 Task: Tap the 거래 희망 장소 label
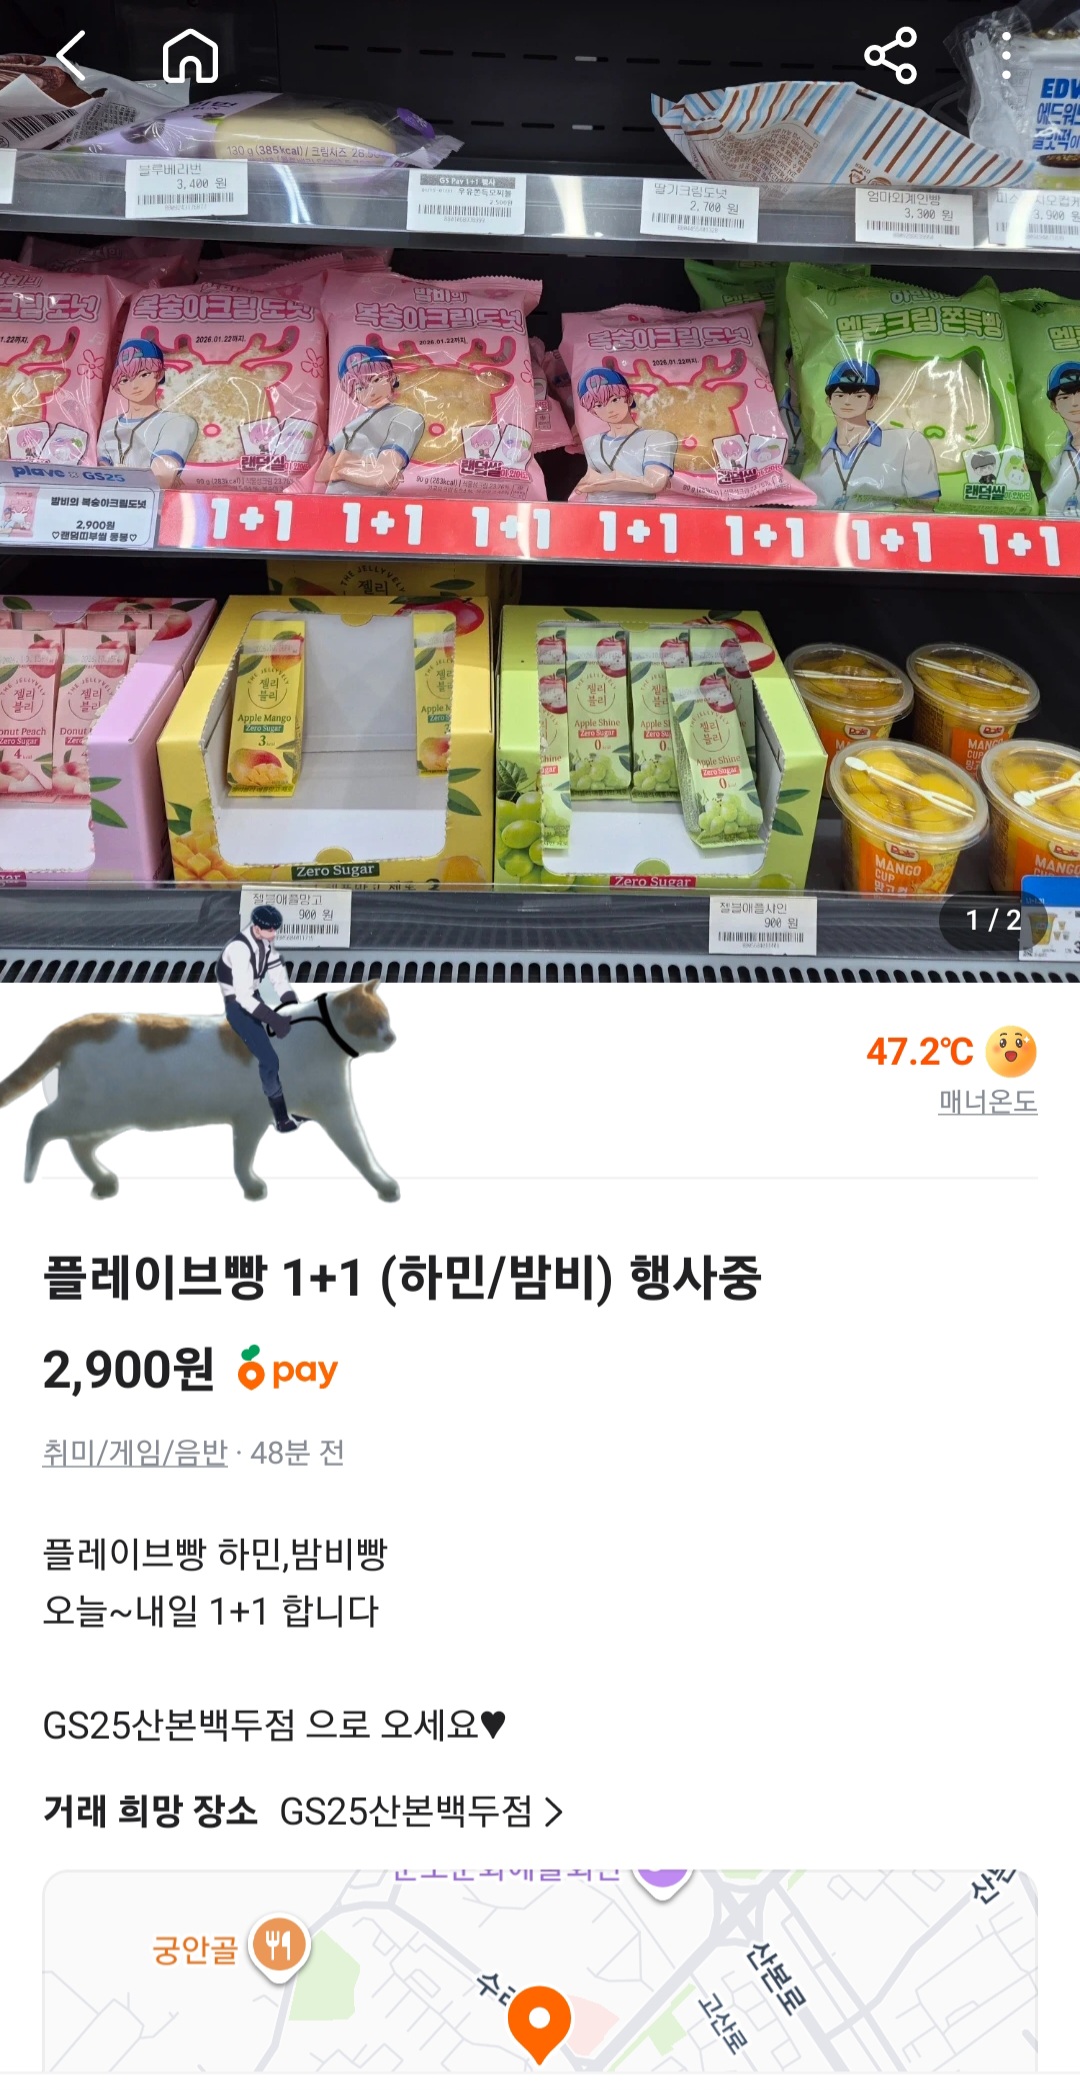click(x=150, y=1811)
